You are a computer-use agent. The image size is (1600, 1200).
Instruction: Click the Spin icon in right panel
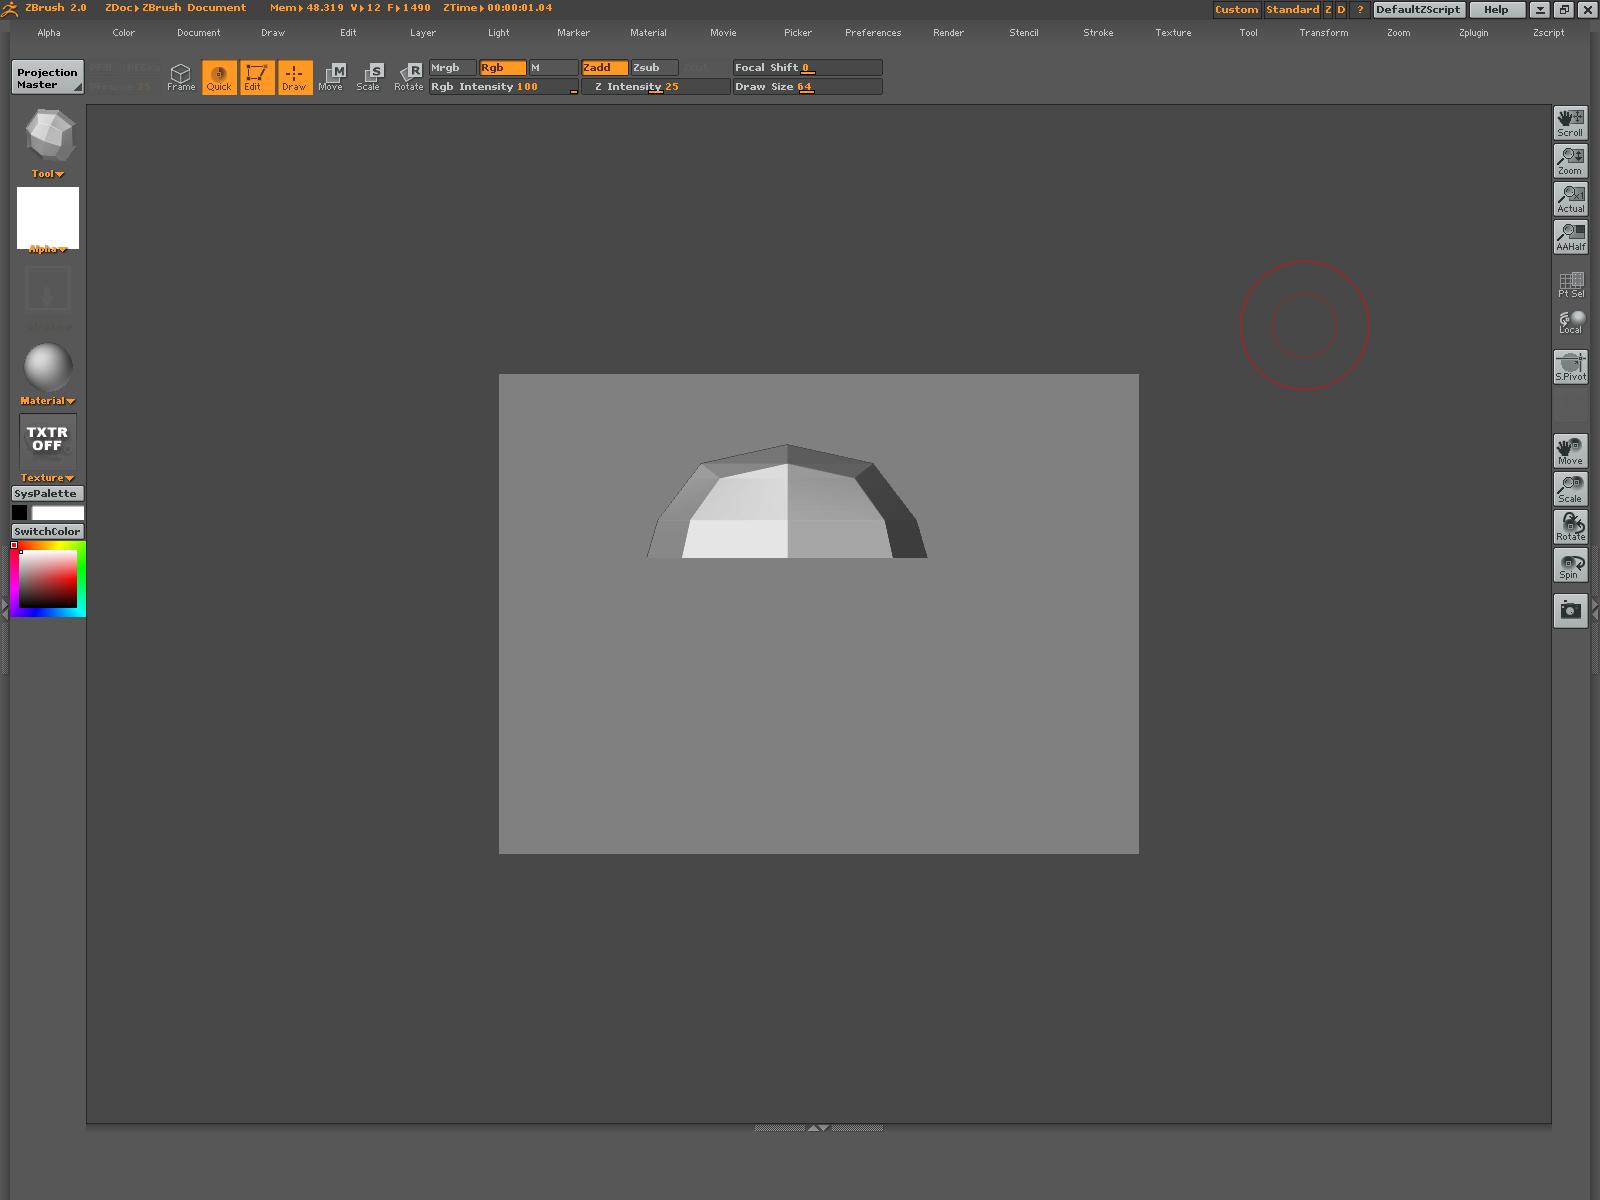[x=1570, y=566]
